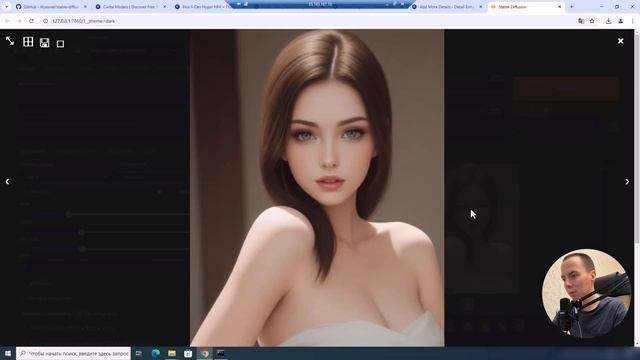This screenshot has height=360, width=640.
Task: Open the Windows Start menu
Action: point(8,353)
